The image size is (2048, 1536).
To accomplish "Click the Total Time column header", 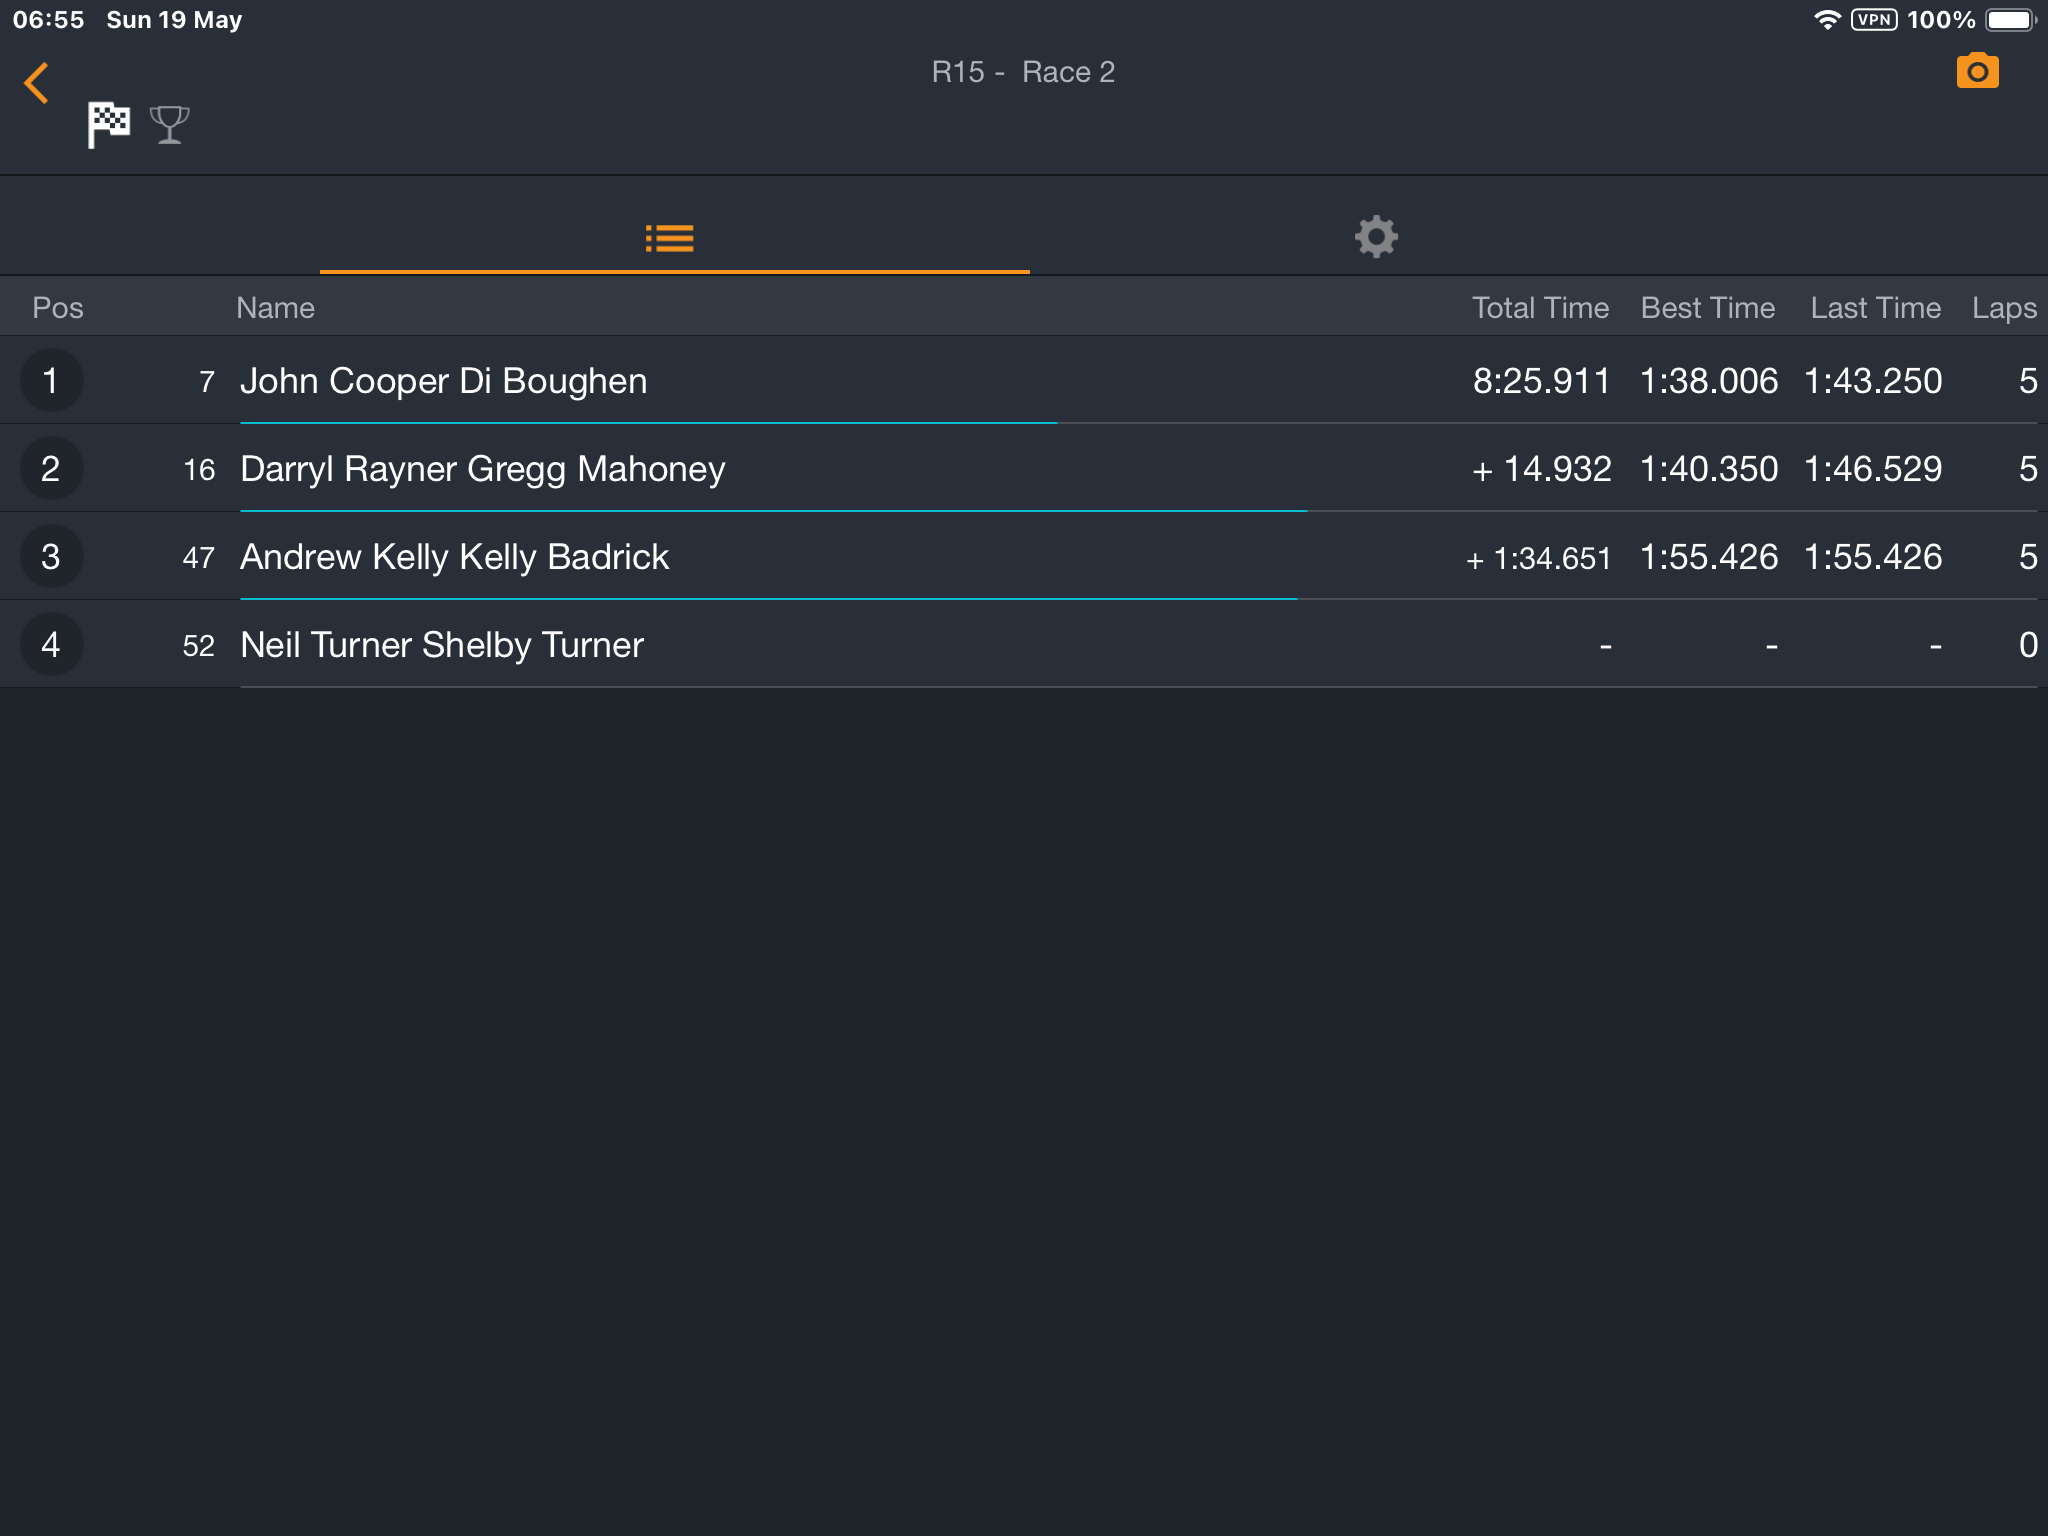I will [1540, 308].
